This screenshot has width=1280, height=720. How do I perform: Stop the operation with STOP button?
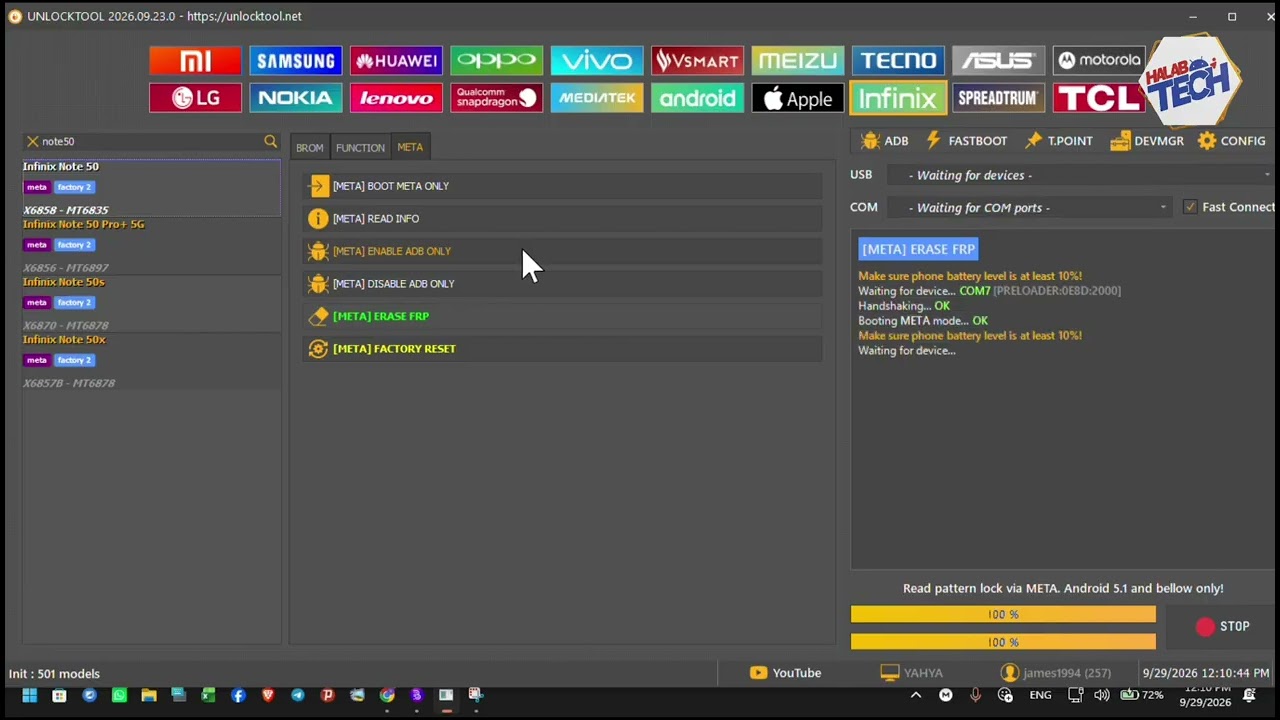1222,626
